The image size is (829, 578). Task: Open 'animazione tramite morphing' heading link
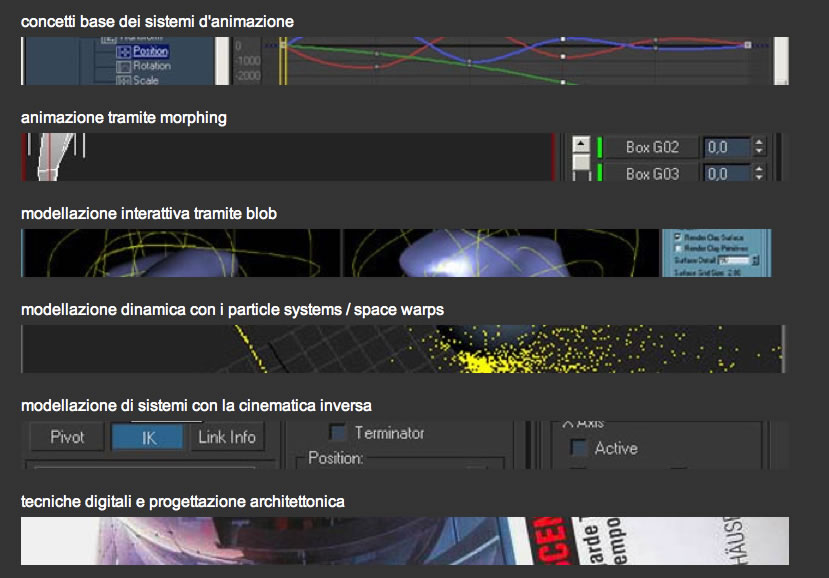coord(124,118)
